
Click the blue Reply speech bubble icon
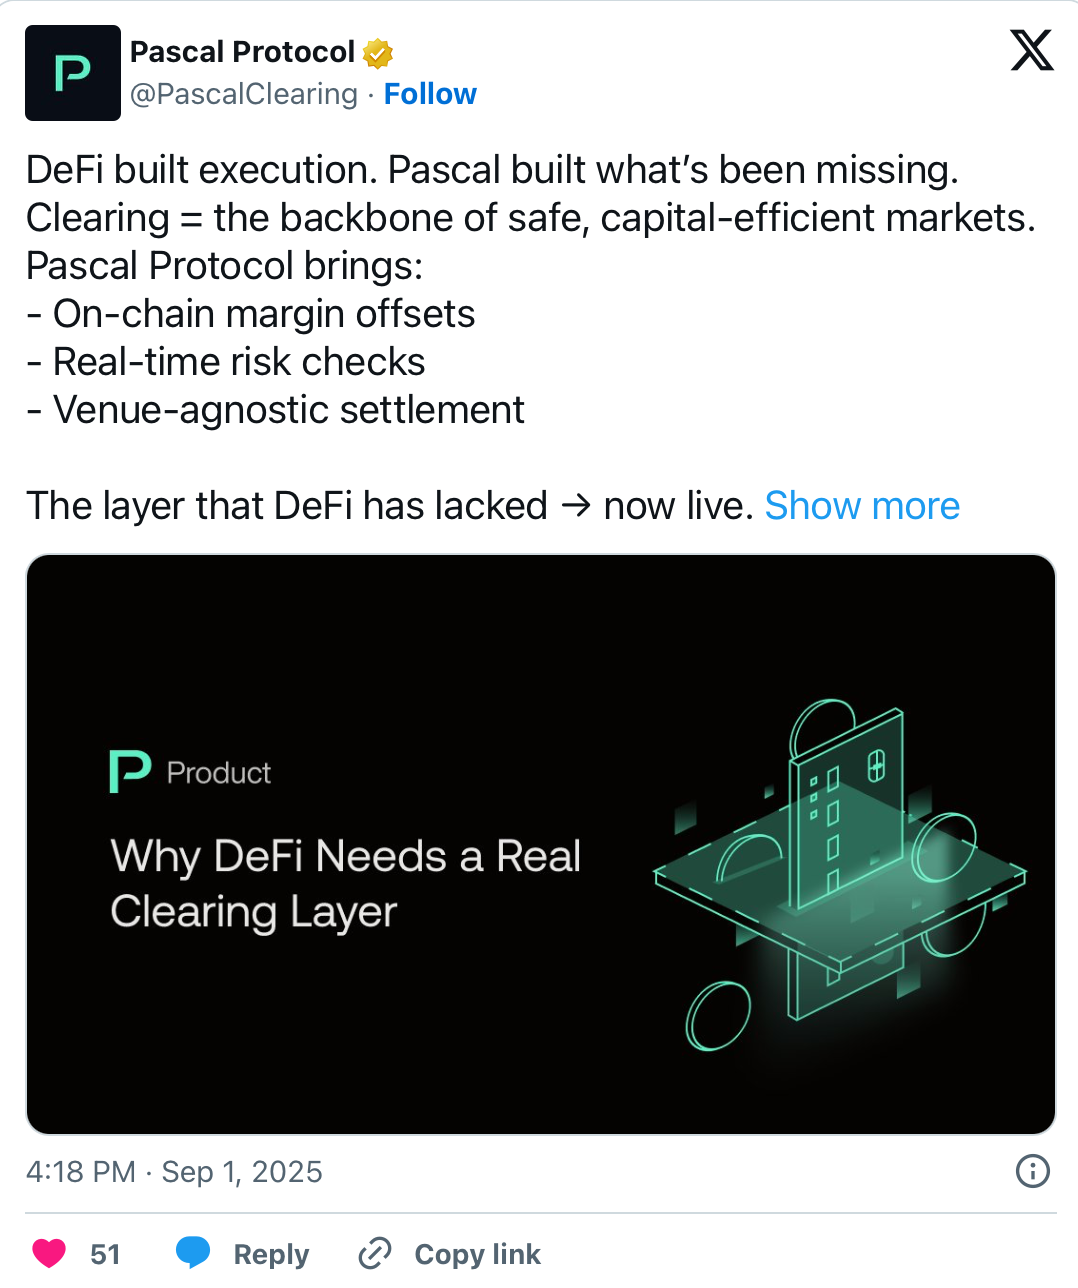pyautogui.click(x=192, y=1252)
